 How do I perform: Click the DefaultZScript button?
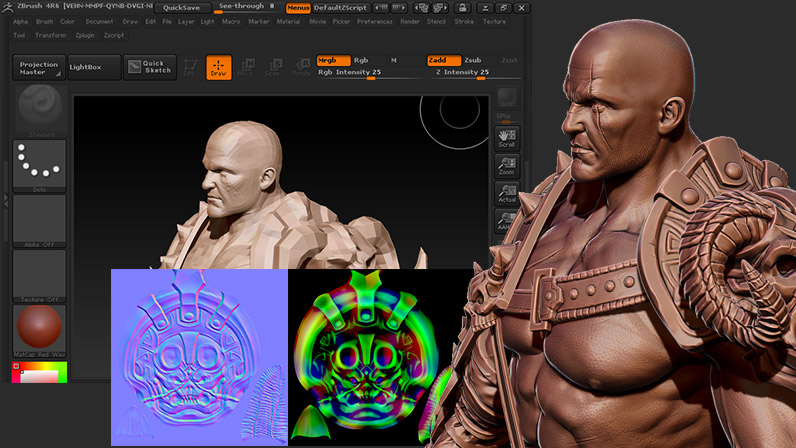(341, 8)
